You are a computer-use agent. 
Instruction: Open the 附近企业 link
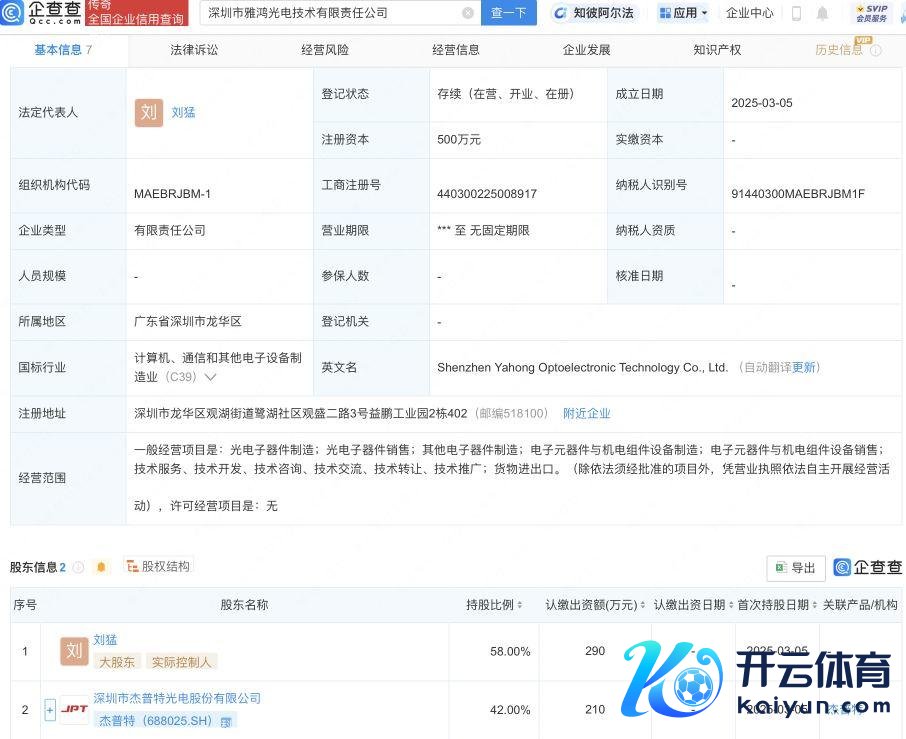click(x=586, y=413)
